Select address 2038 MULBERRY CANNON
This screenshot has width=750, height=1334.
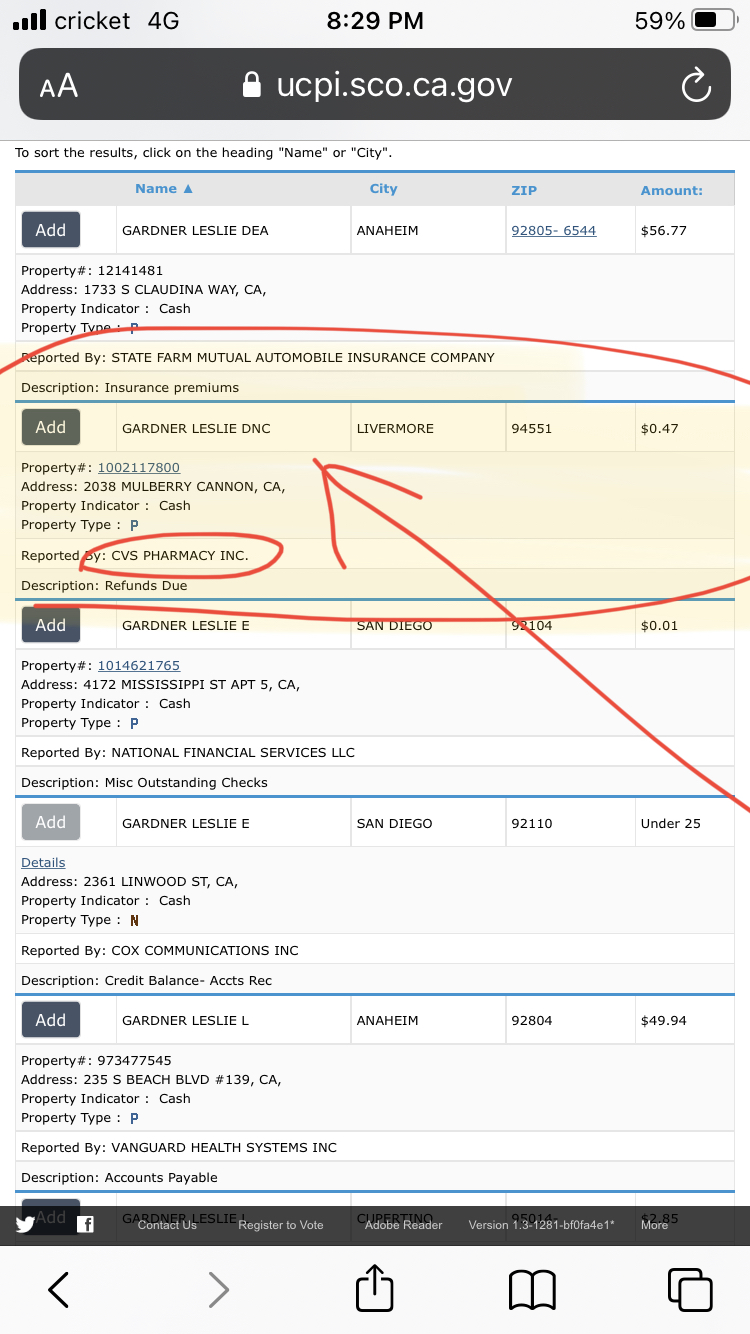tap(153, 487)
